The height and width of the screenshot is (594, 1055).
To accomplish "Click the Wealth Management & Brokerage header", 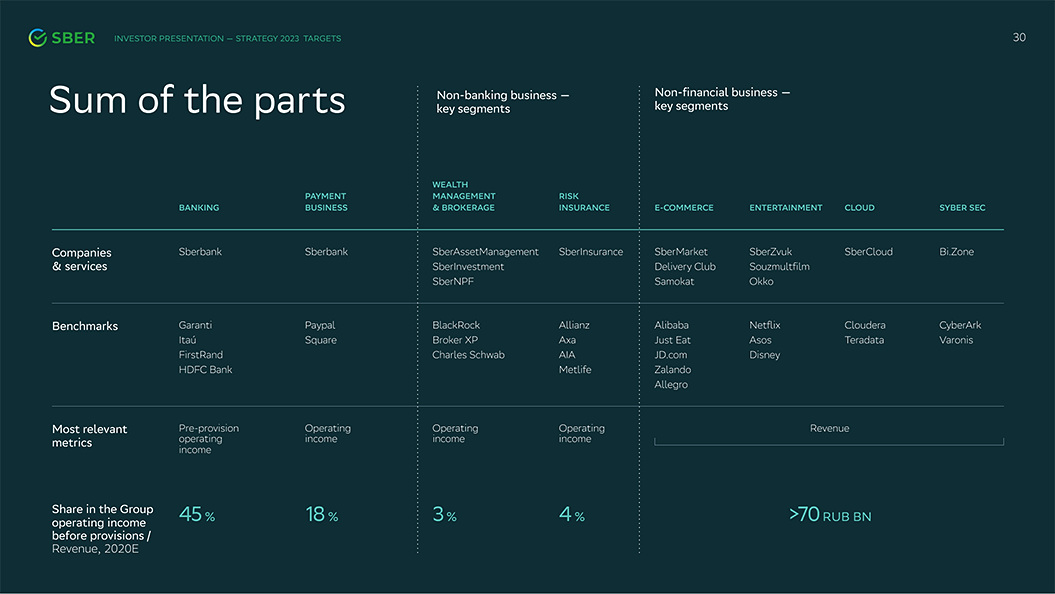I will 464,196.
